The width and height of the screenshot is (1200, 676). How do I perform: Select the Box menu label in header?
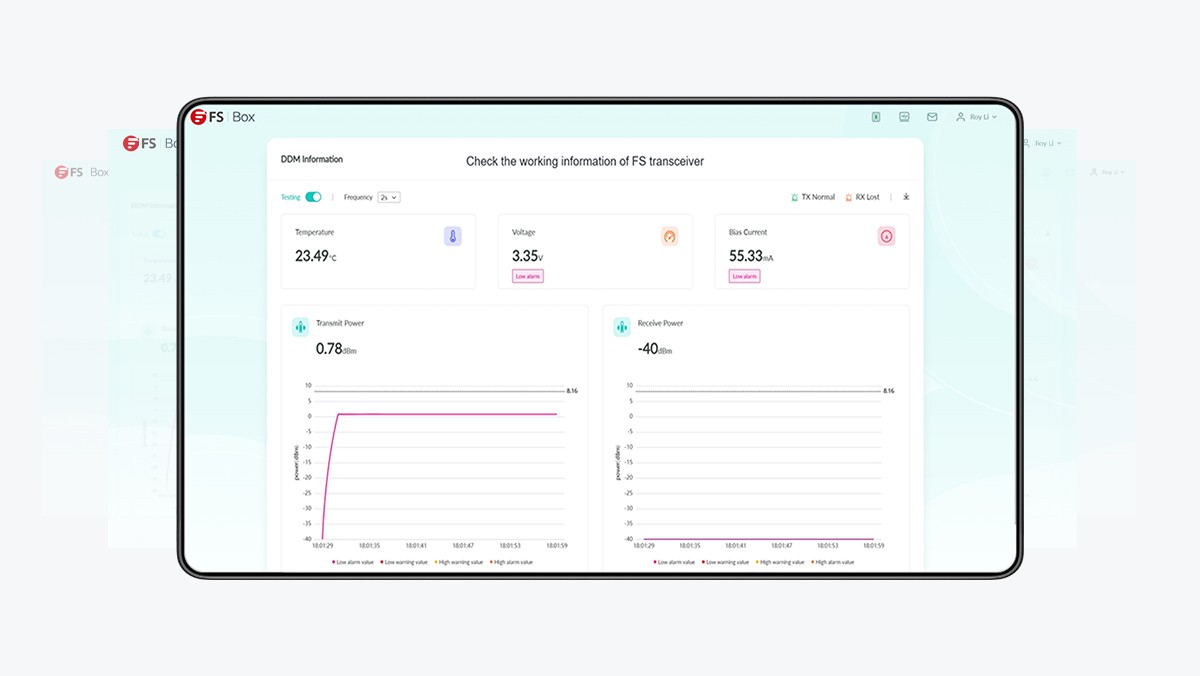(x=243, y=116)
